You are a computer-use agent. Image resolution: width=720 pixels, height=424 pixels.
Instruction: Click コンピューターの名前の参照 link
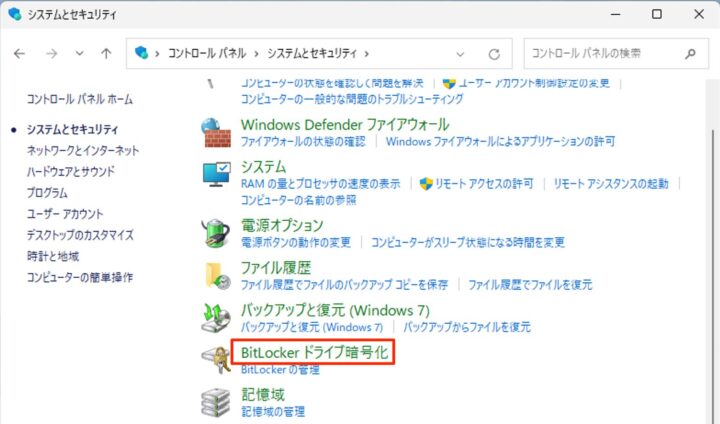click(x=299, y=200)
